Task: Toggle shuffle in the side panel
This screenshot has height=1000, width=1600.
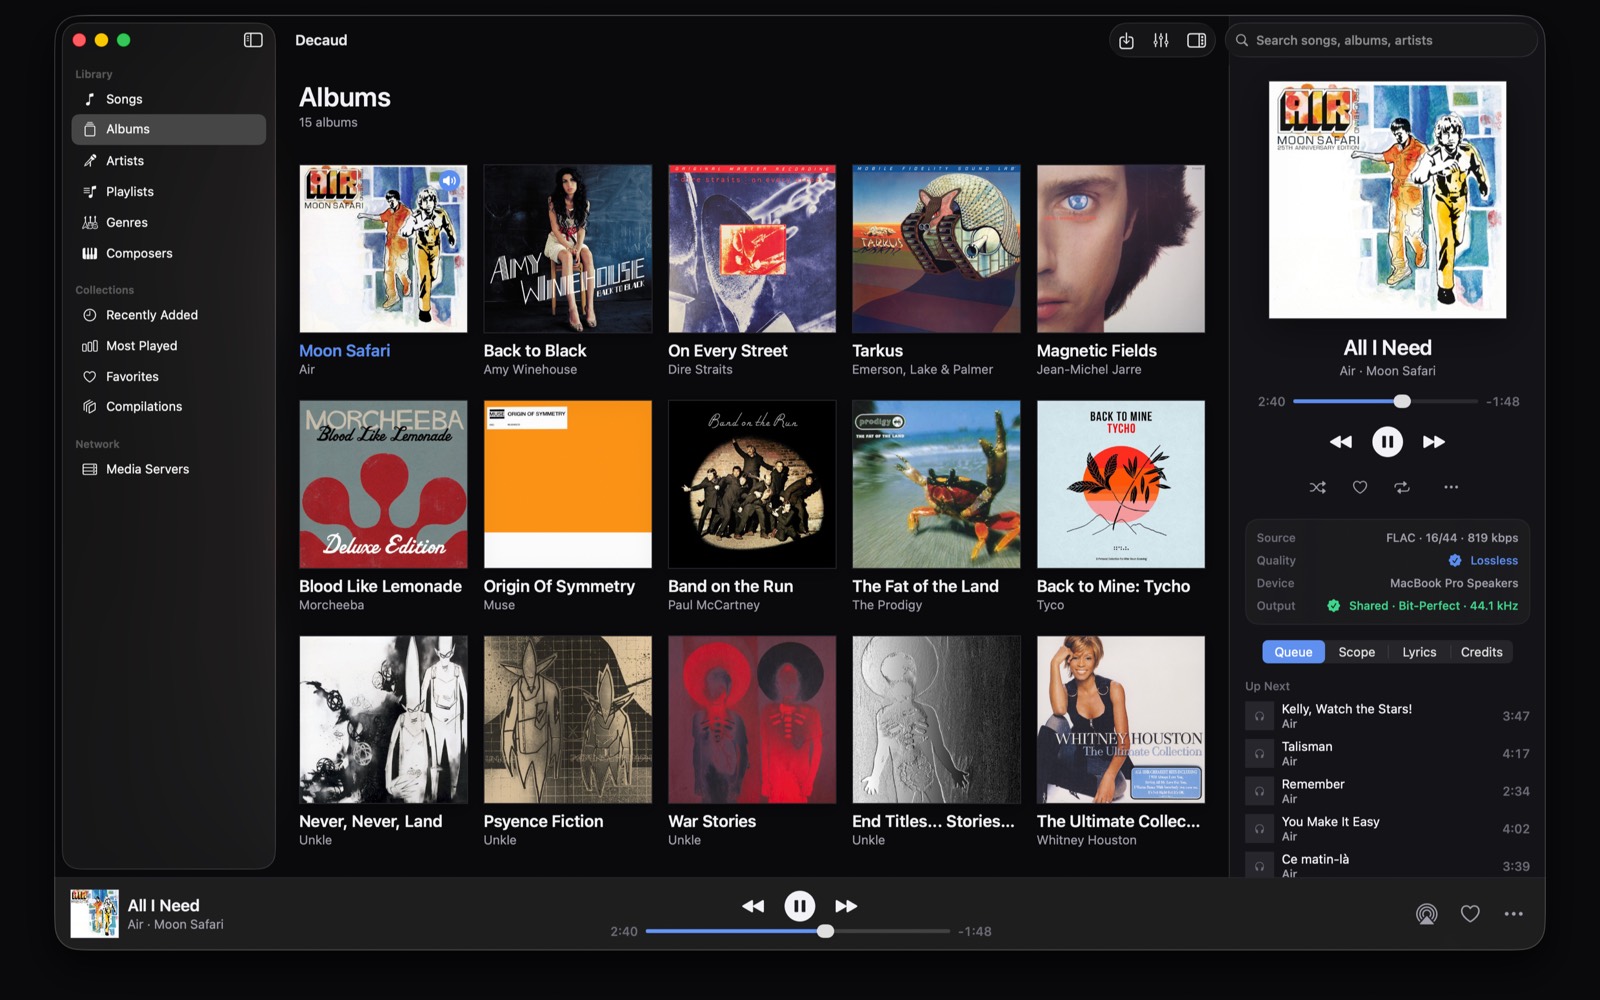Action: [1318, 487]
